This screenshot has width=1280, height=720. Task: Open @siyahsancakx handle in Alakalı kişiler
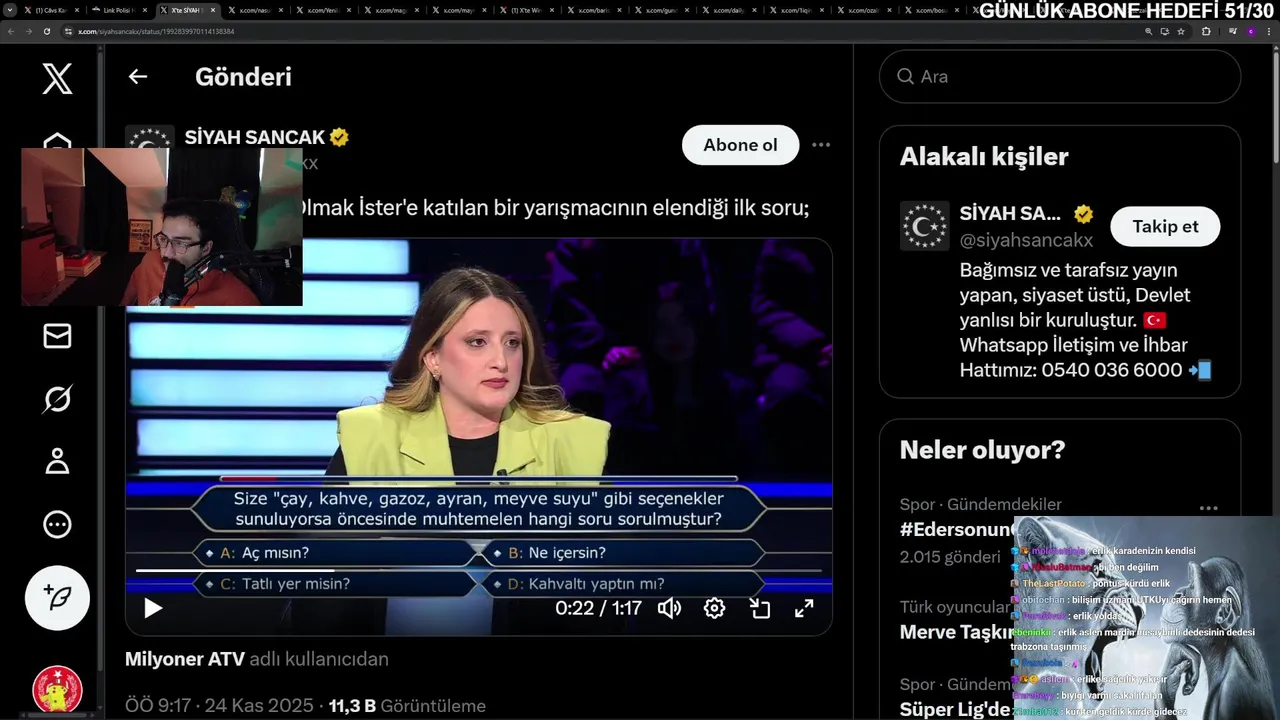[1026, 240]
